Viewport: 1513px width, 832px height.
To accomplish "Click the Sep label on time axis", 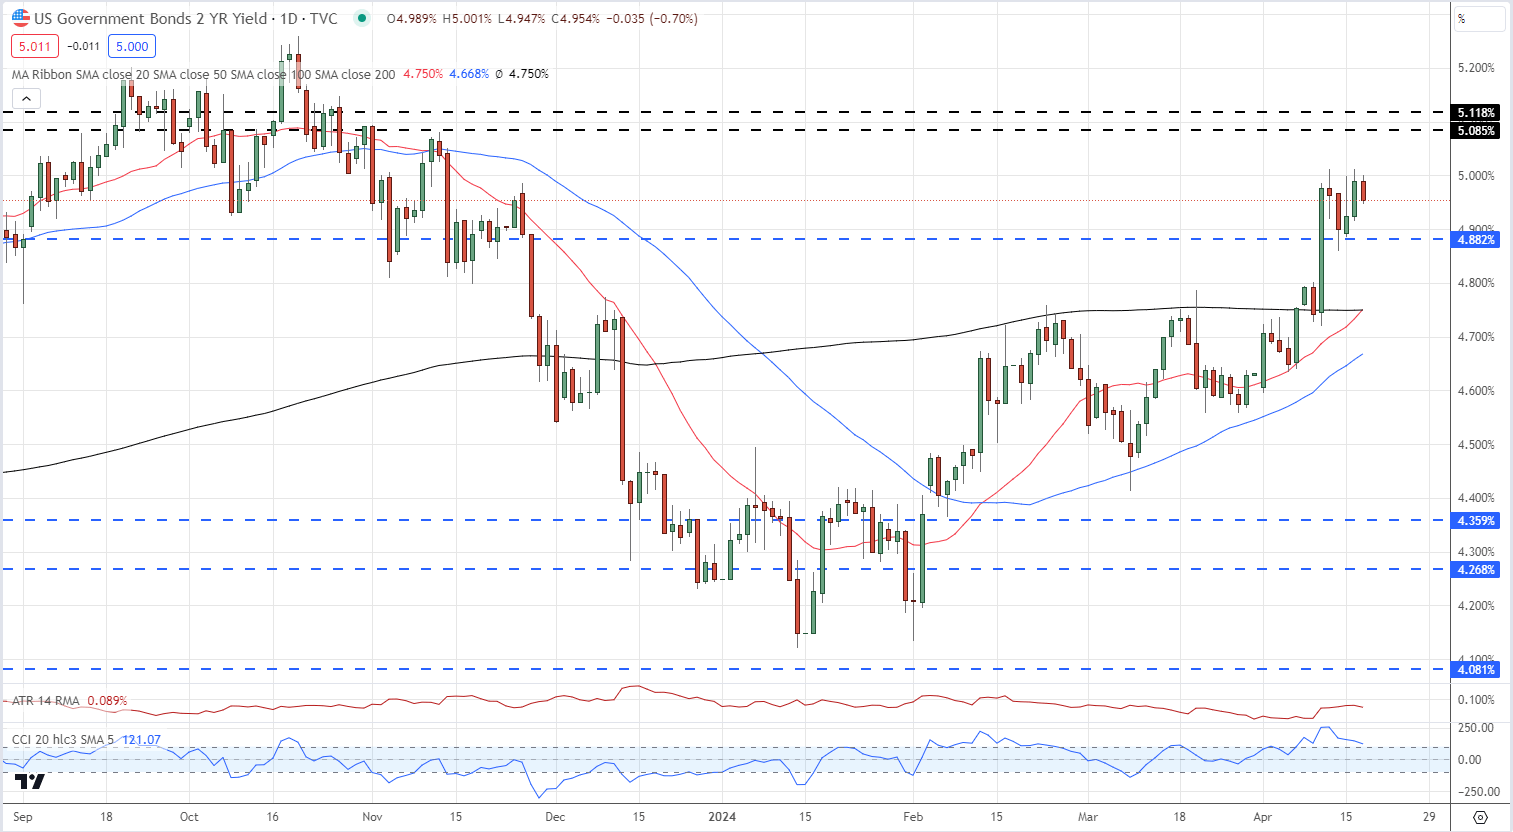I will pyautogui.click(x=23, y=817).
